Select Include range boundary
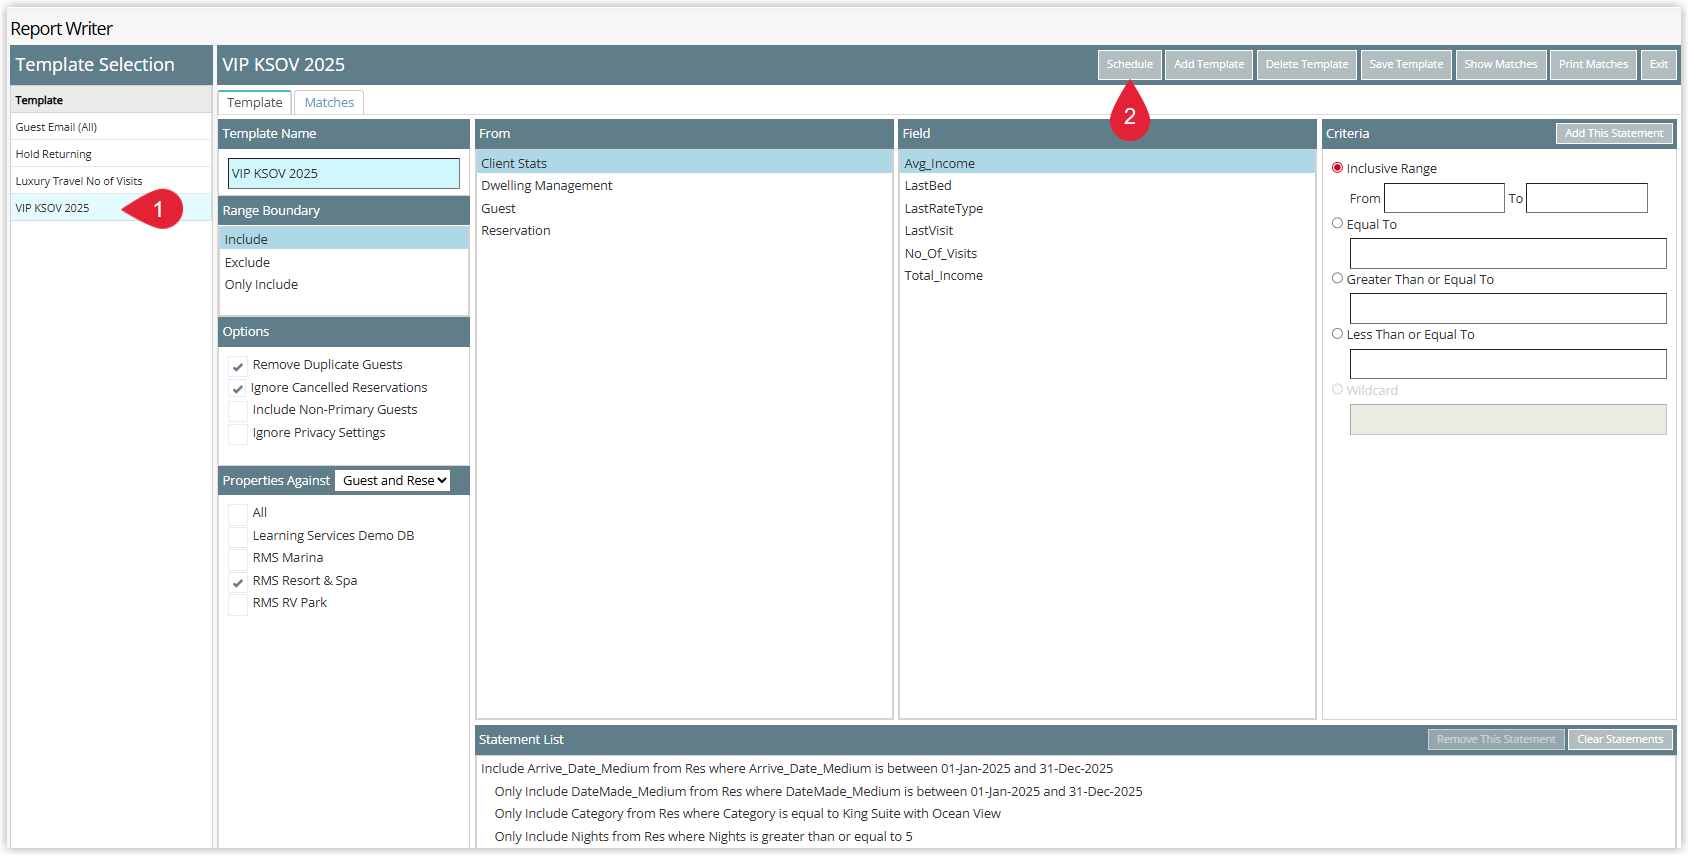This screenshot has height=856, width=1689. point(343,240)
